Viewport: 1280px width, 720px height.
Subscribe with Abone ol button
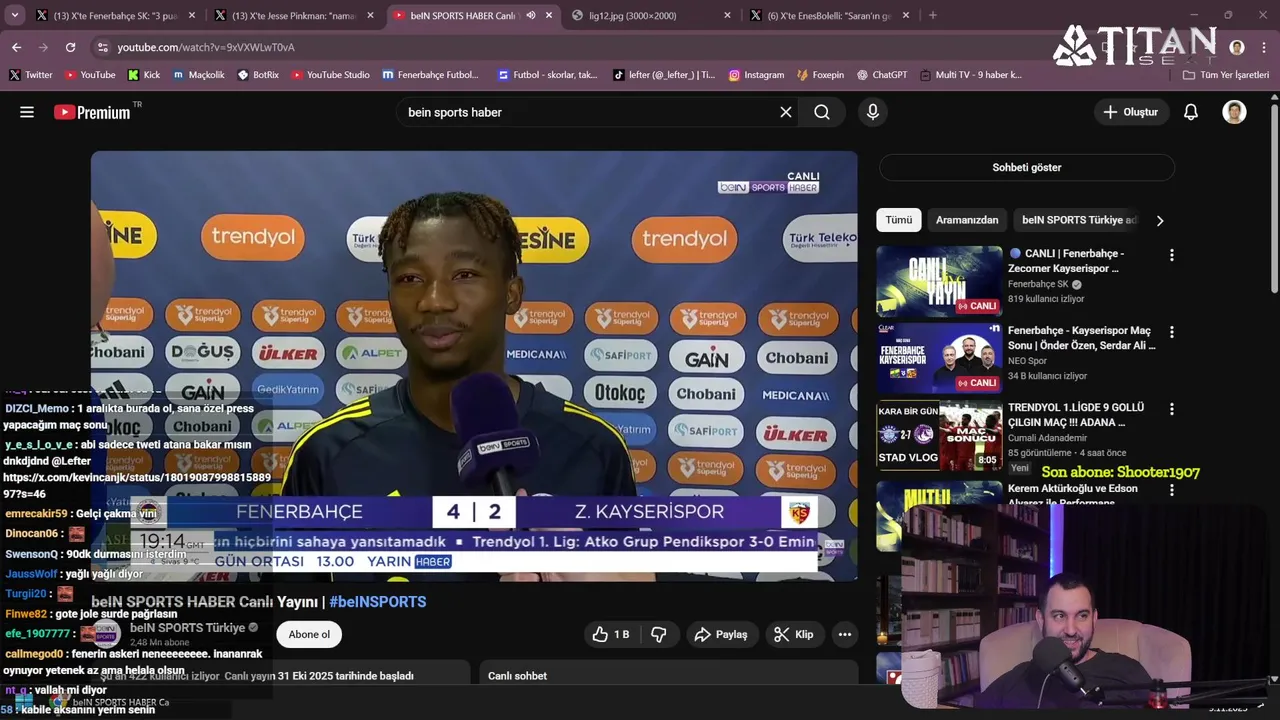pyautogui.click(x=309, y=634)
